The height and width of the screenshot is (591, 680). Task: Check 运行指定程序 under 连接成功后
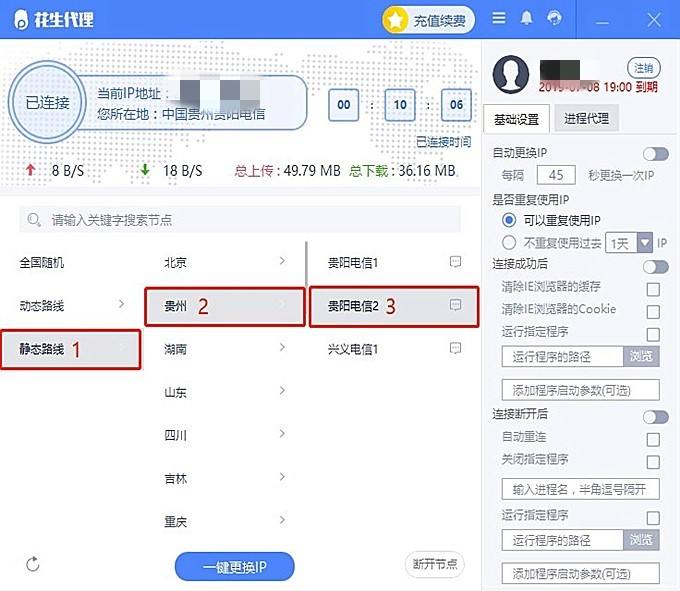coord(653,334)
